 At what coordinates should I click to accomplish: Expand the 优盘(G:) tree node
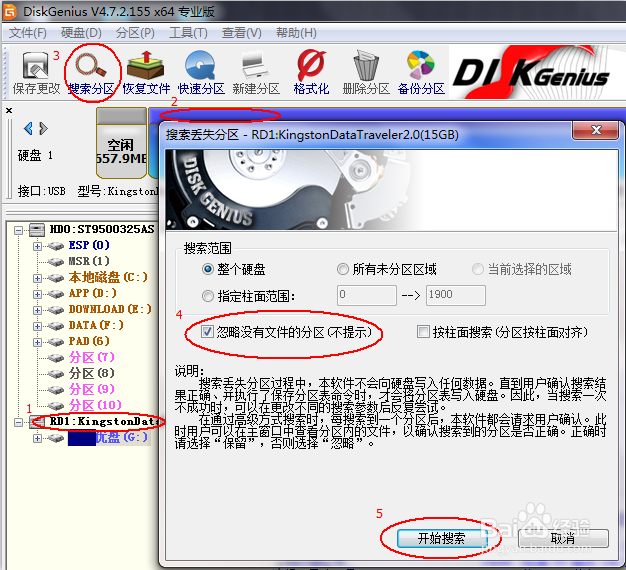tap(37, 438)
